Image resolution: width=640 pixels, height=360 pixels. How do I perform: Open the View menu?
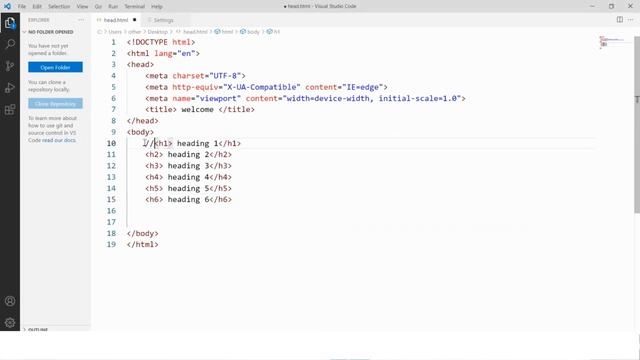tap(82, 7)
